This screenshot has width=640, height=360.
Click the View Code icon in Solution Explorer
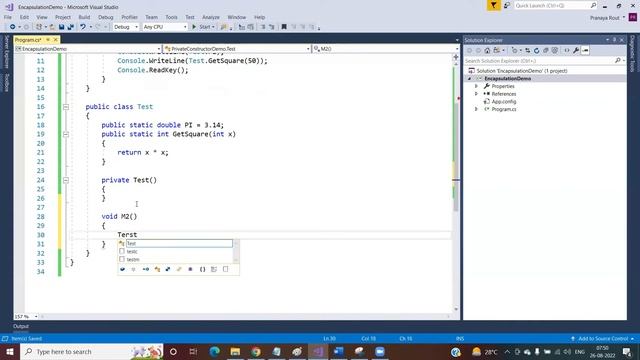point(567,50)
